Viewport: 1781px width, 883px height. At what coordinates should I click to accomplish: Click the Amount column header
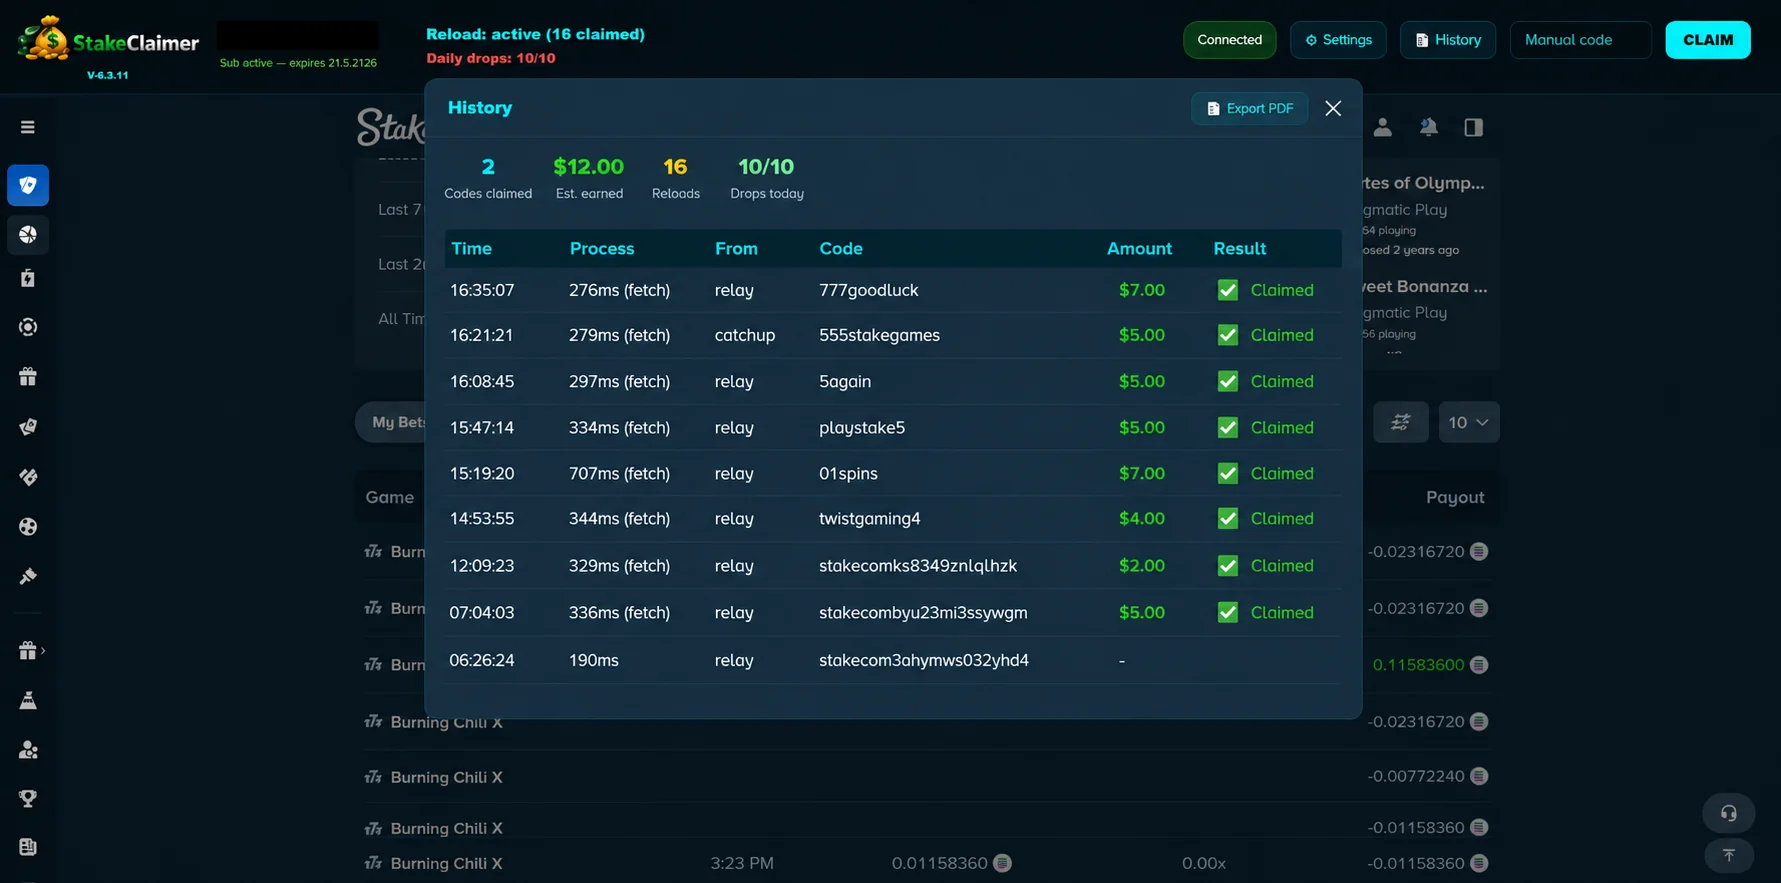(1139, 248)
